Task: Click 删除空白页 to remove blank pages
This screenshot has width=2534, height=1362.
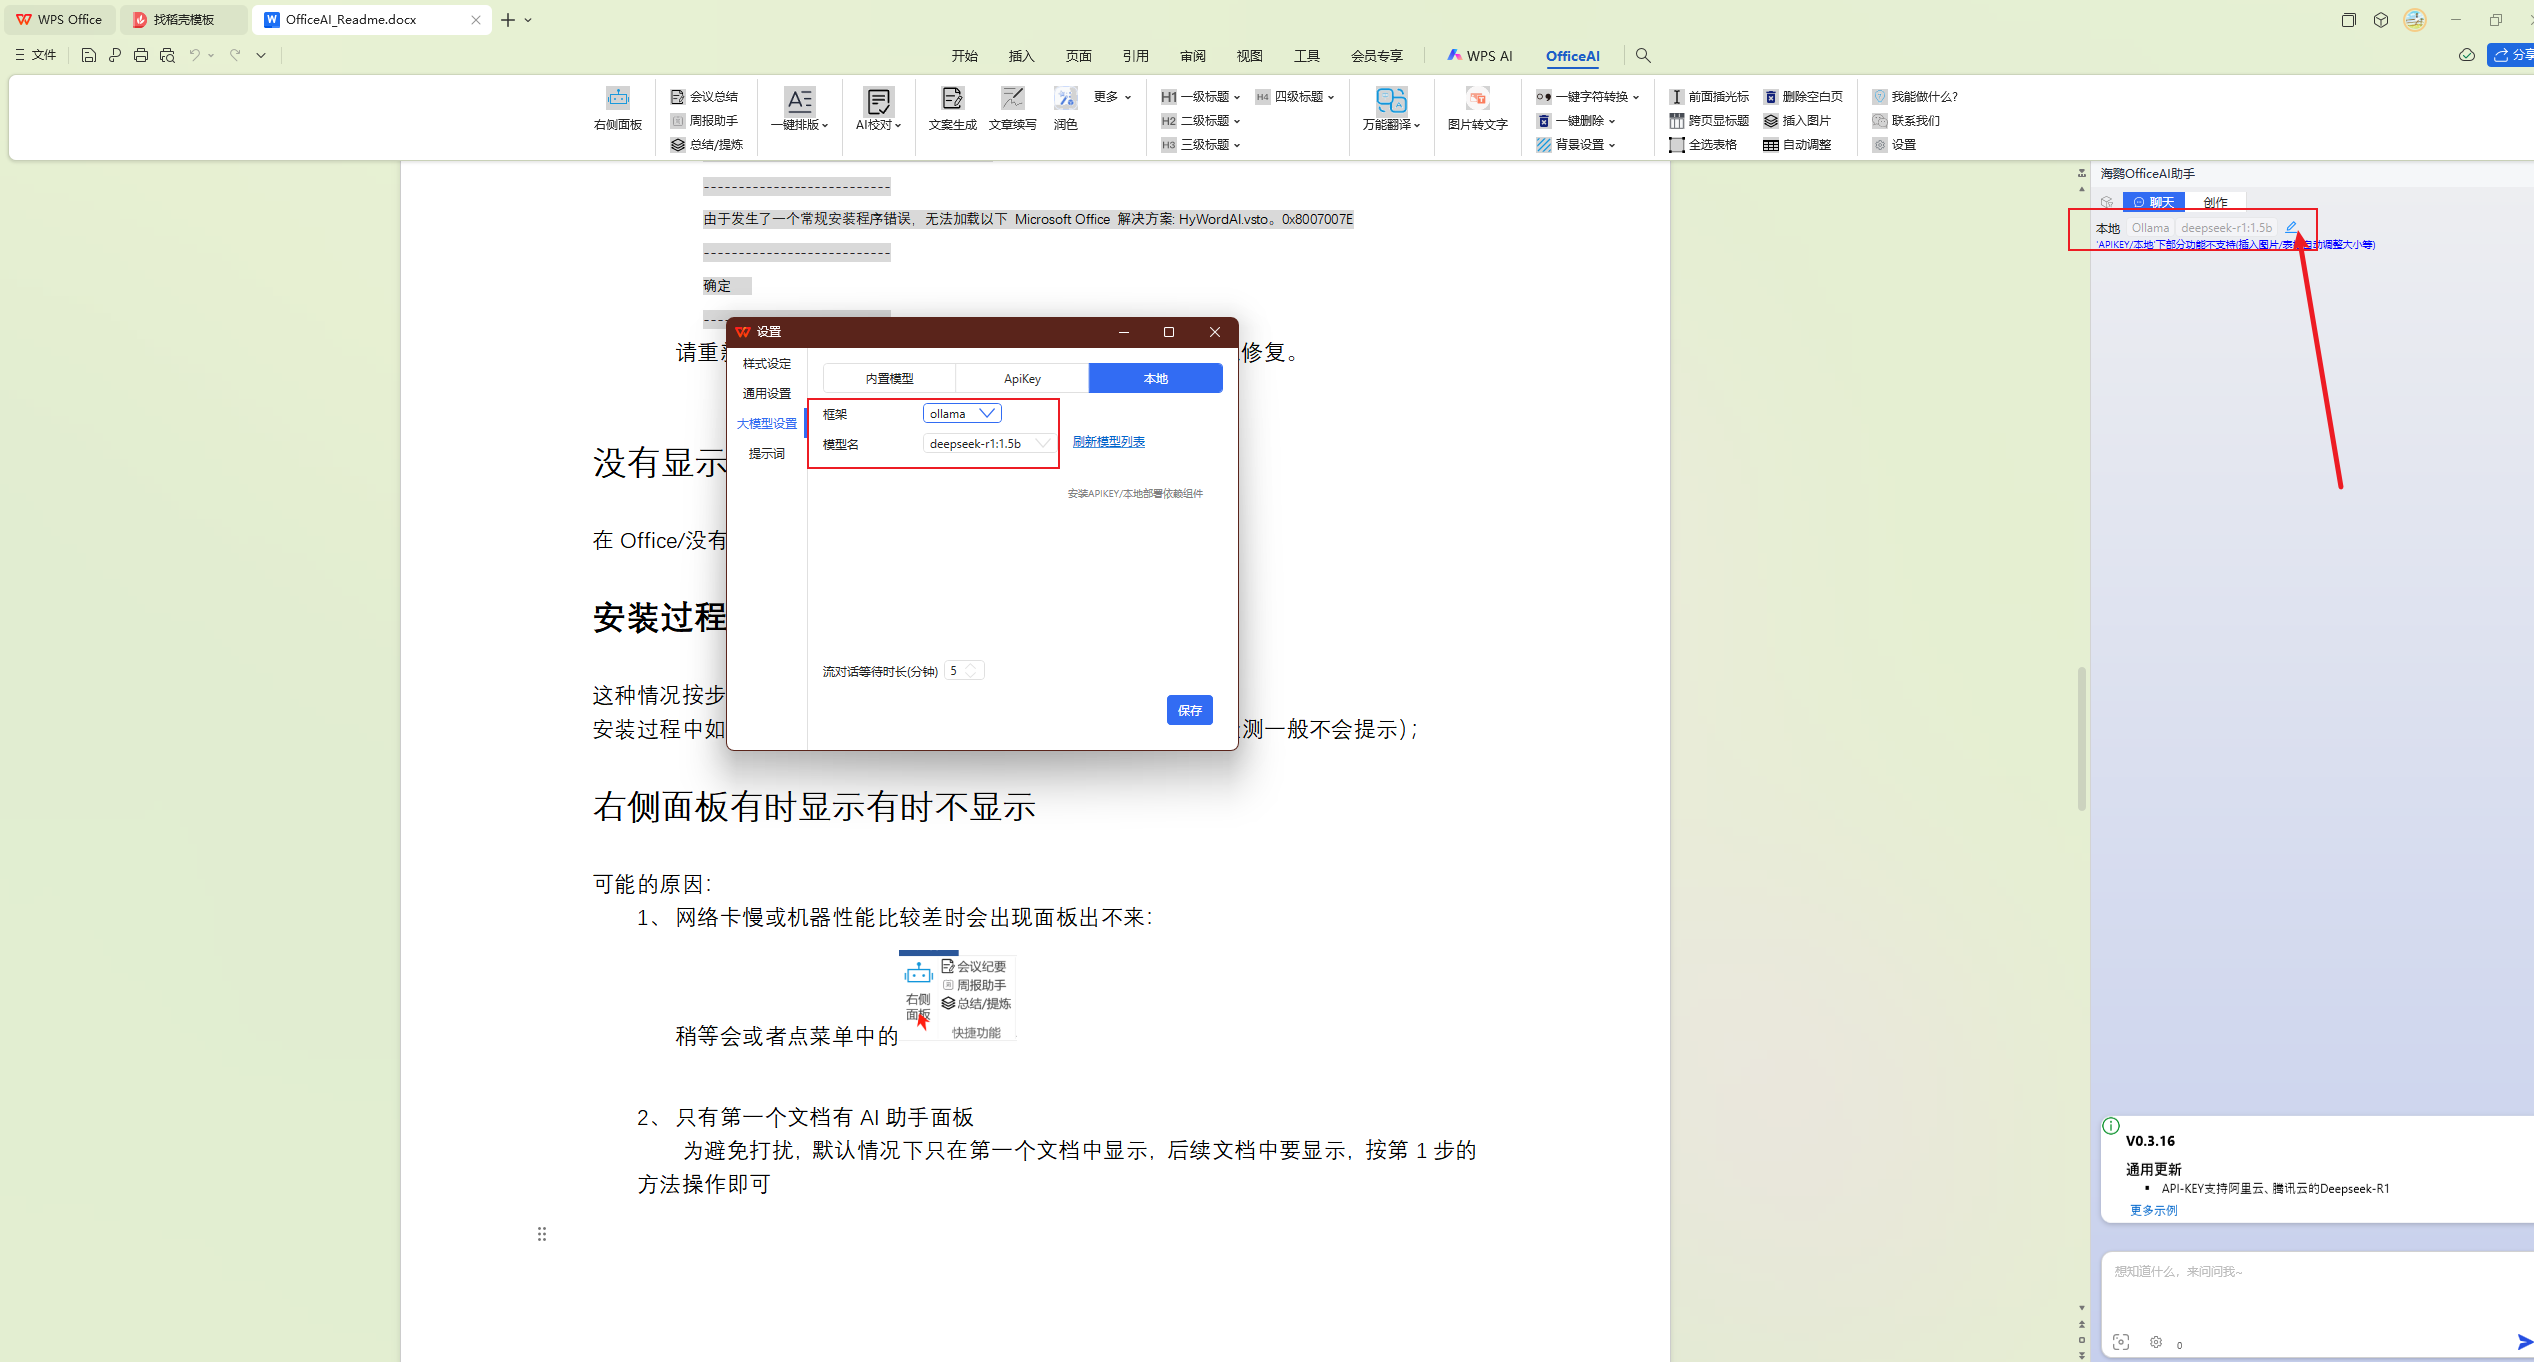Action: pos(1805,96)
